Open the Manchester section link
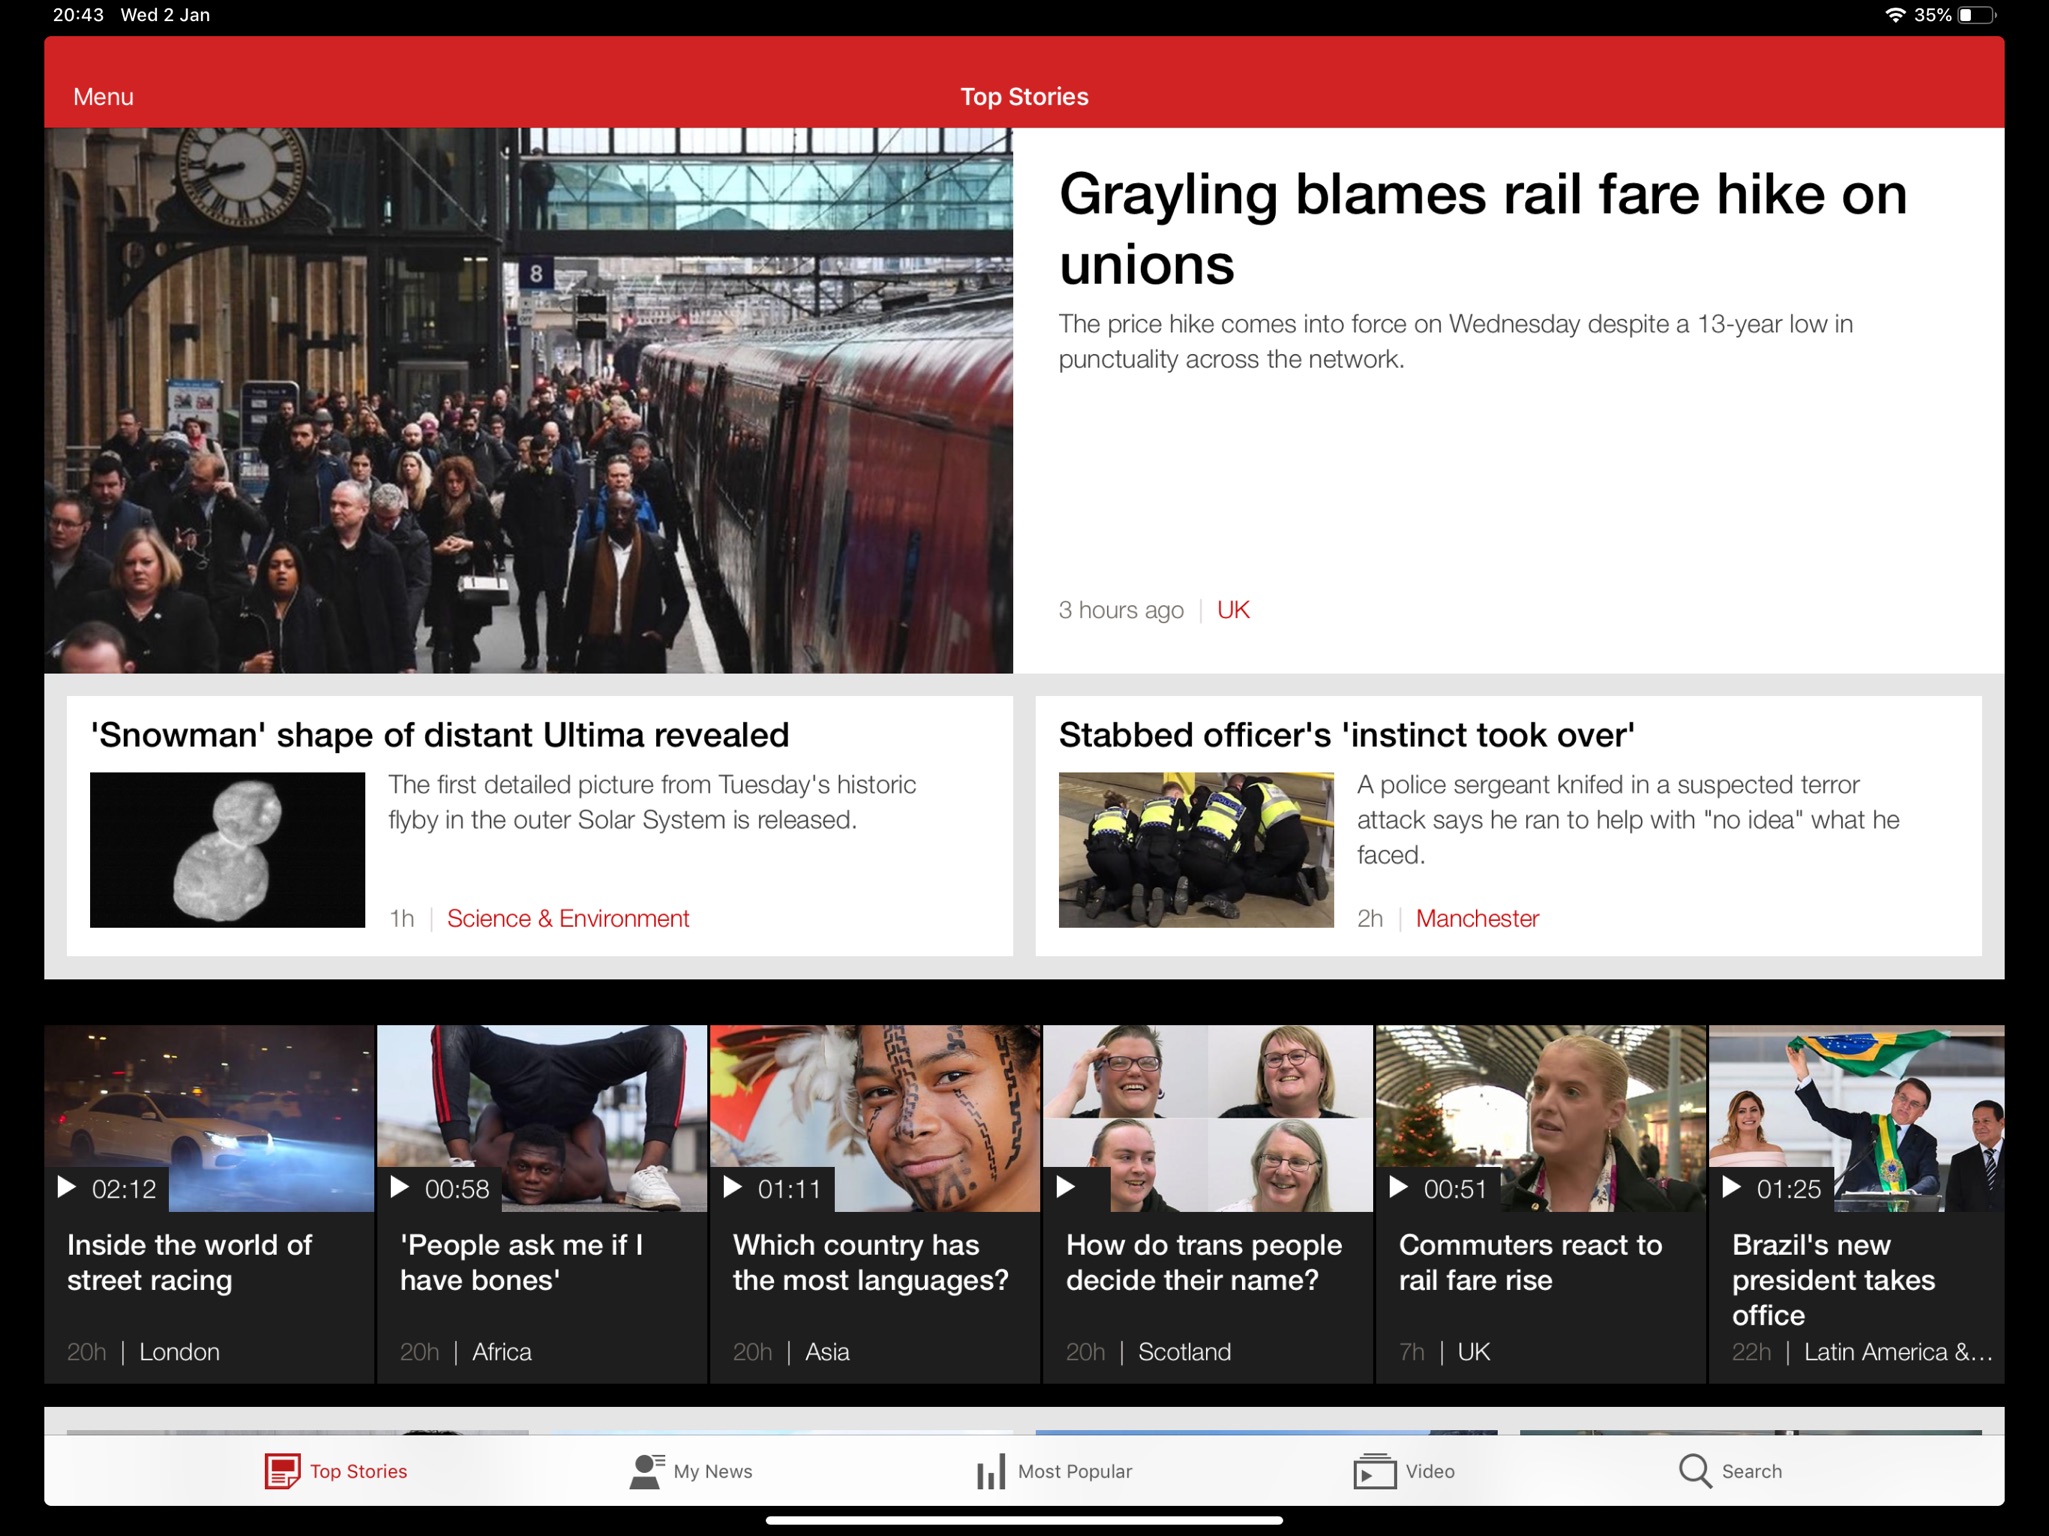Image resolution: width=2049 pixels, height=1536 pixels. 1477,918
